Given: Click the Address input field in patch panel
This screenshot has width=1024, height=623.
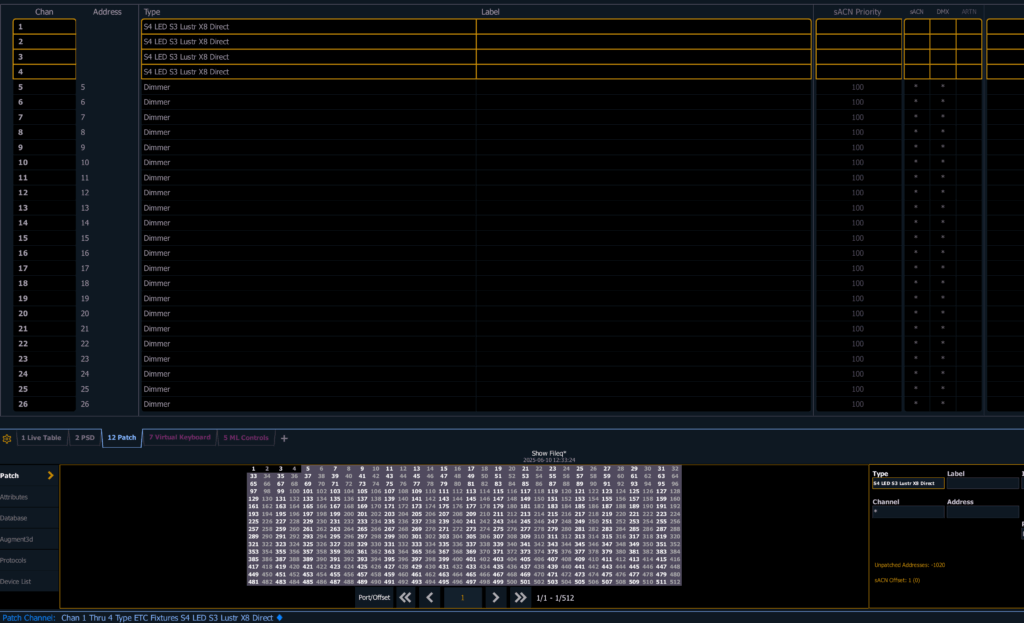Looking at the screenshot, I should click(x=982, y=512).
